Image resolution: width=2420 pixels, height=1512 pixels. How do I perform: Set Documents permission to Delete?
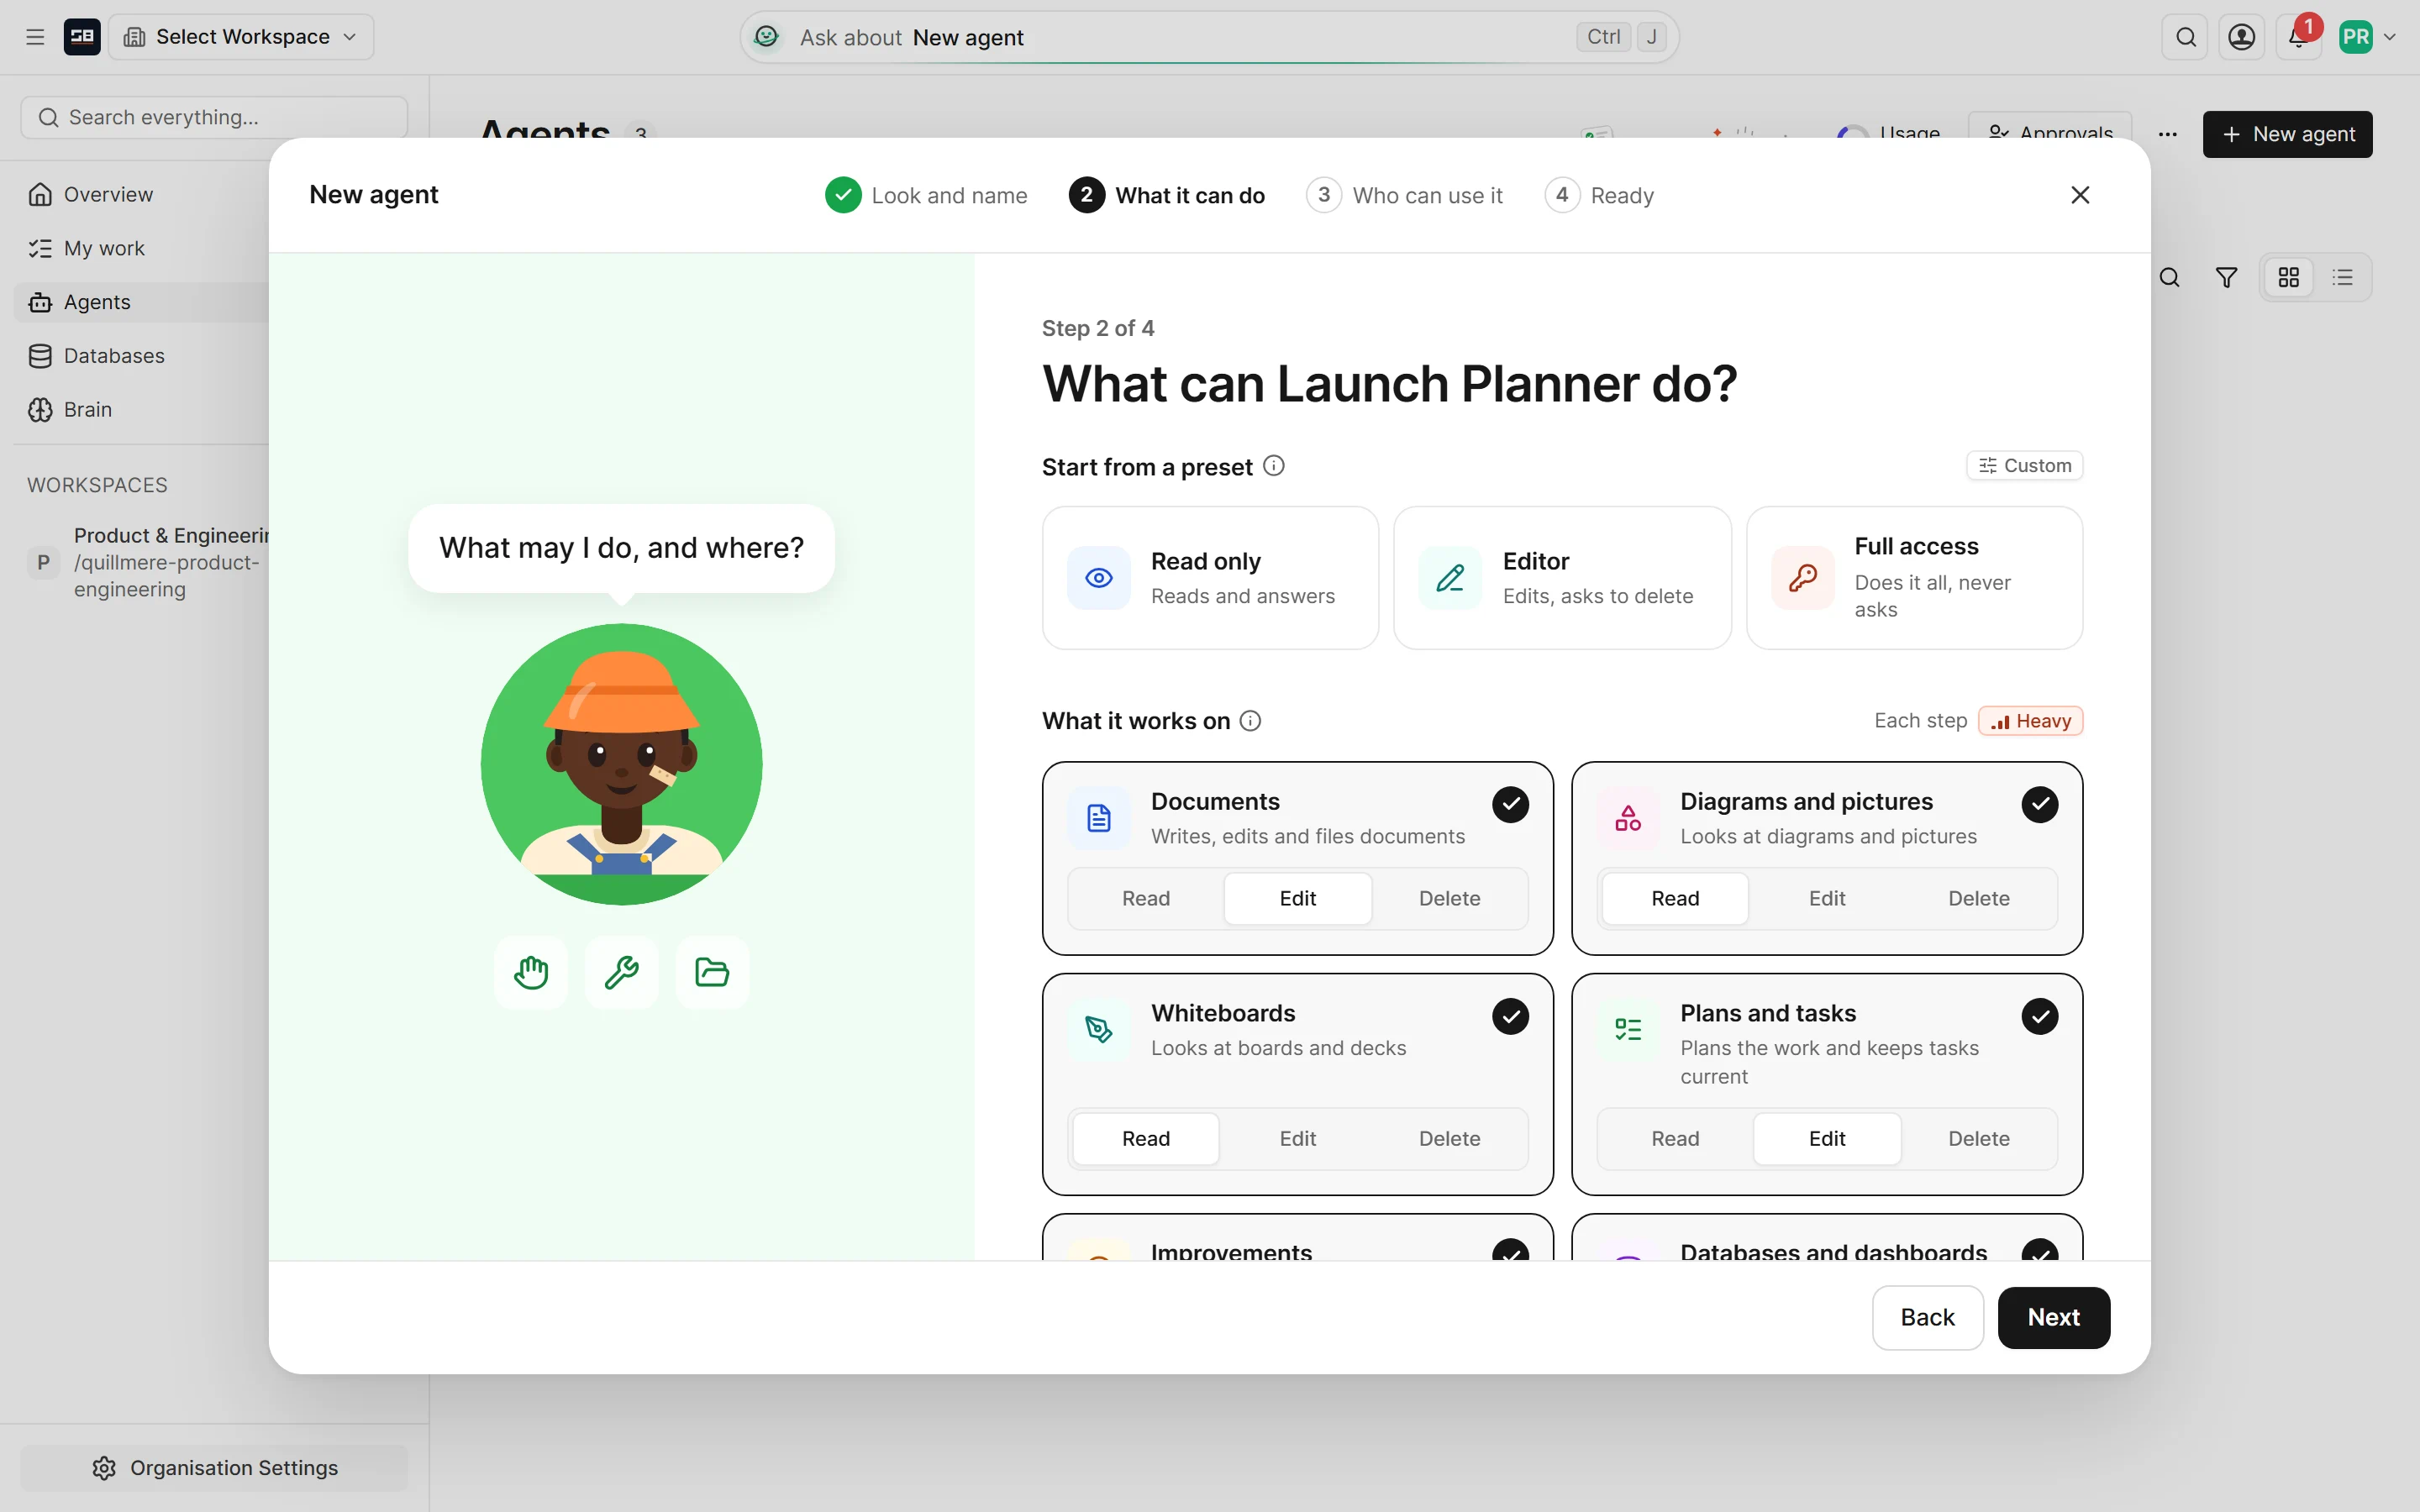1449,898
